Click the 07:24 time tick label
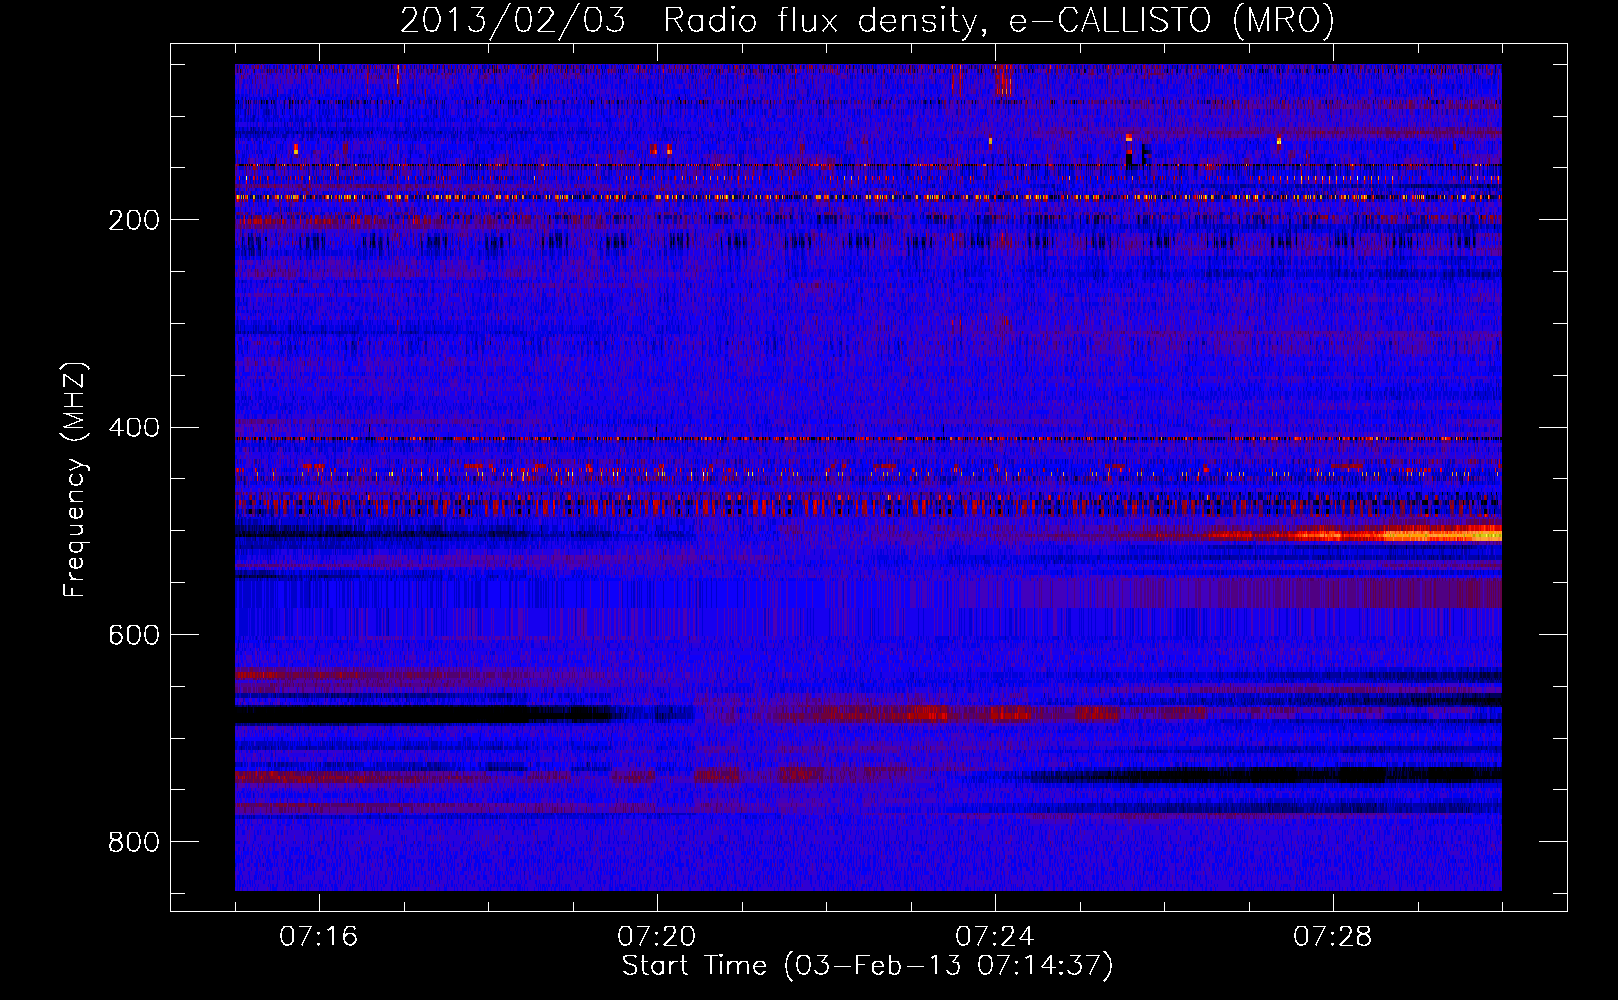Screen dimensions: 1618x1000 [x=995, y=937]
